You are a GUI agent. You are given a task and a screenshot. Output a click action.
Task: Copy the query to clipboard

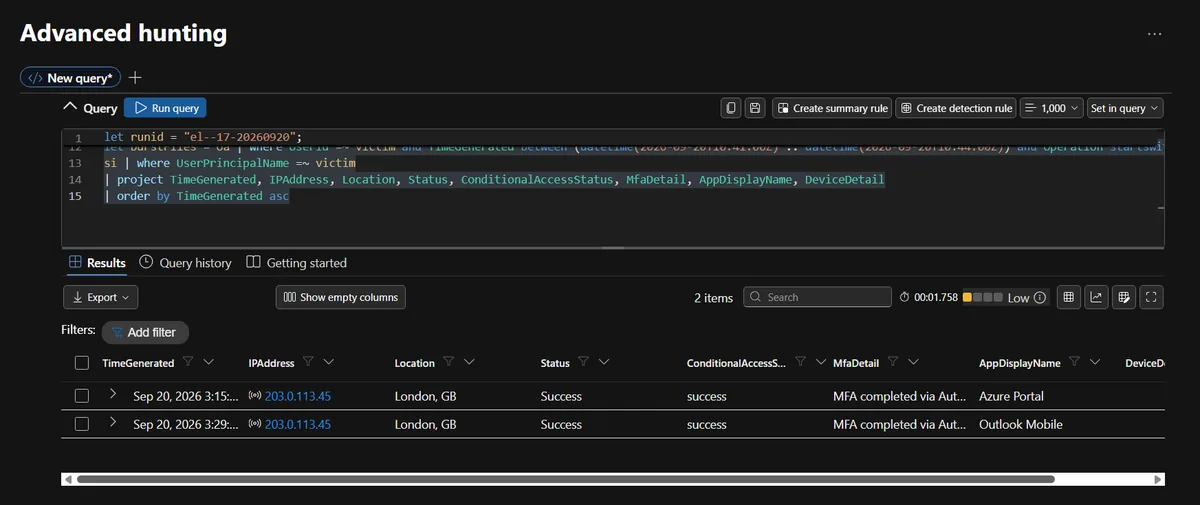pyautogui.click(x=731, y=108)
